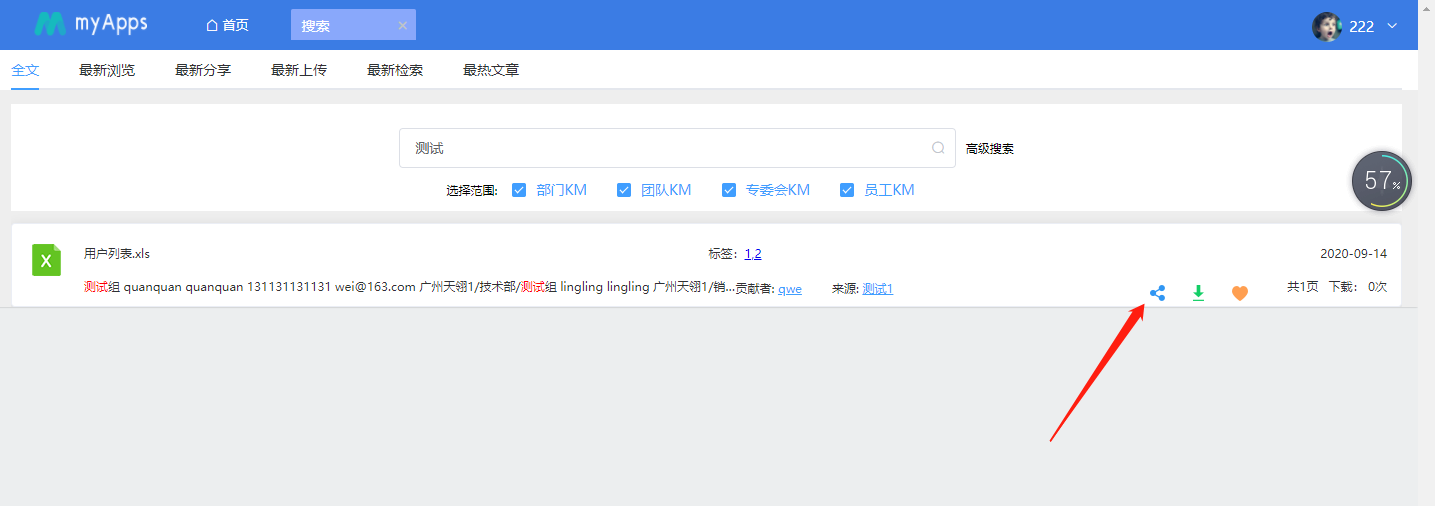Close the 搜索 tab
1435x506 pixels.
[402, 26]
